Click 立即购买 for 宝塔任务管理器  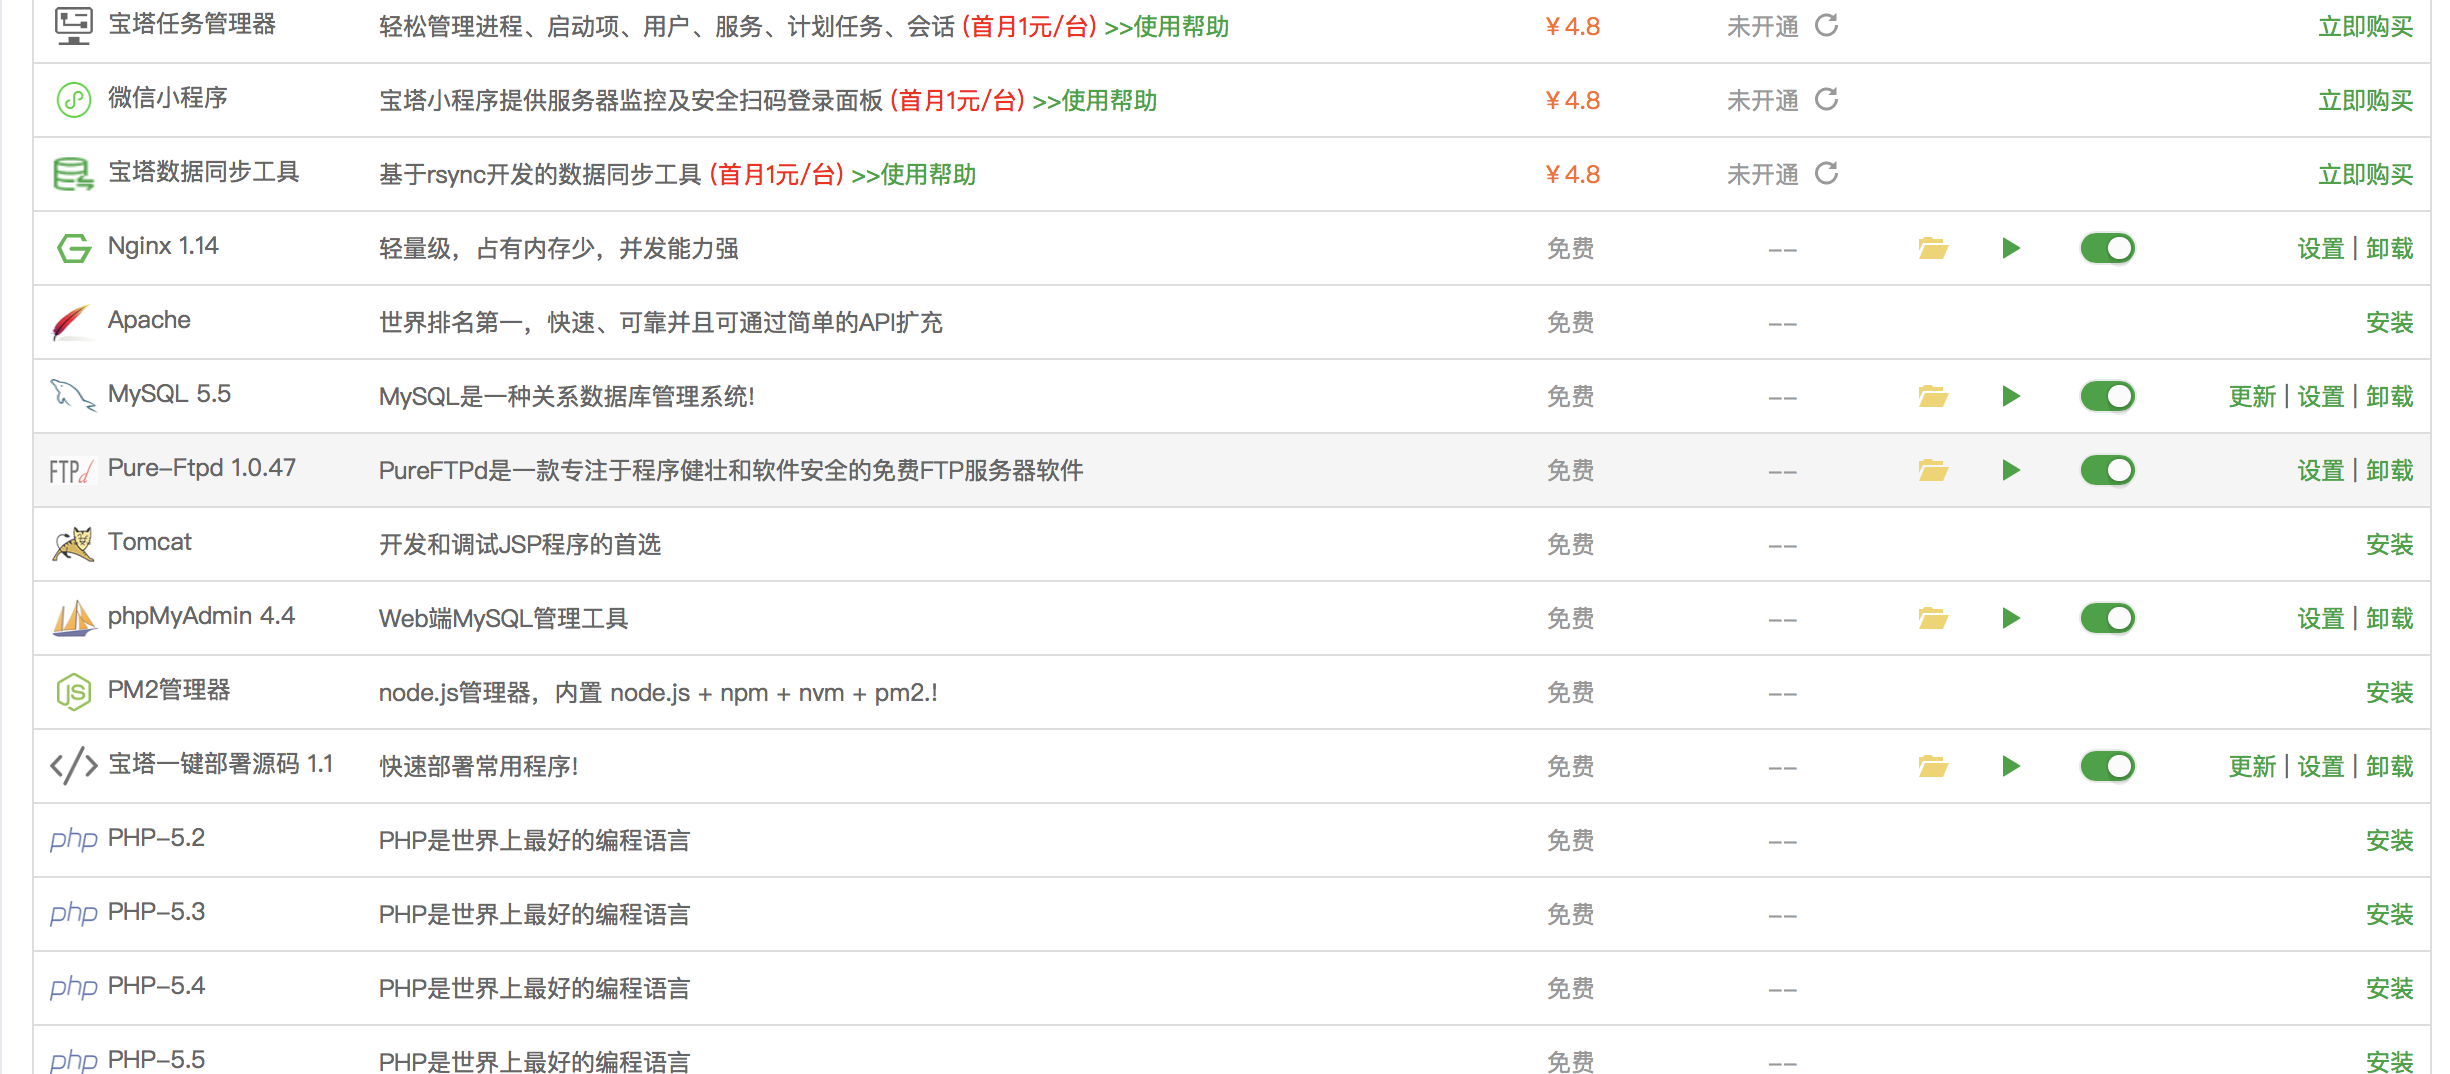[x=2365, y=27]
